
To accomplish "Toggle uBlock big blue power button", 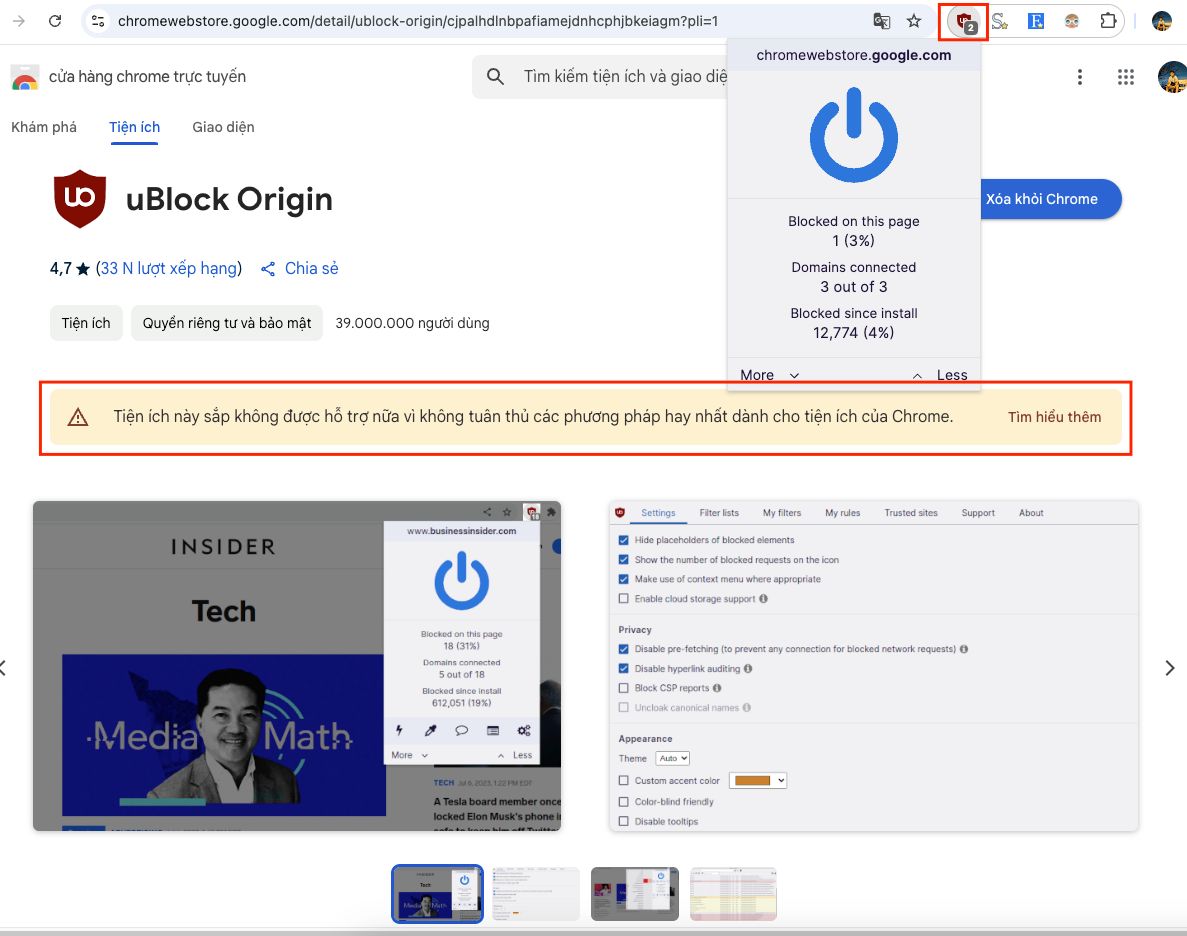I will click(x=854, y=135).
